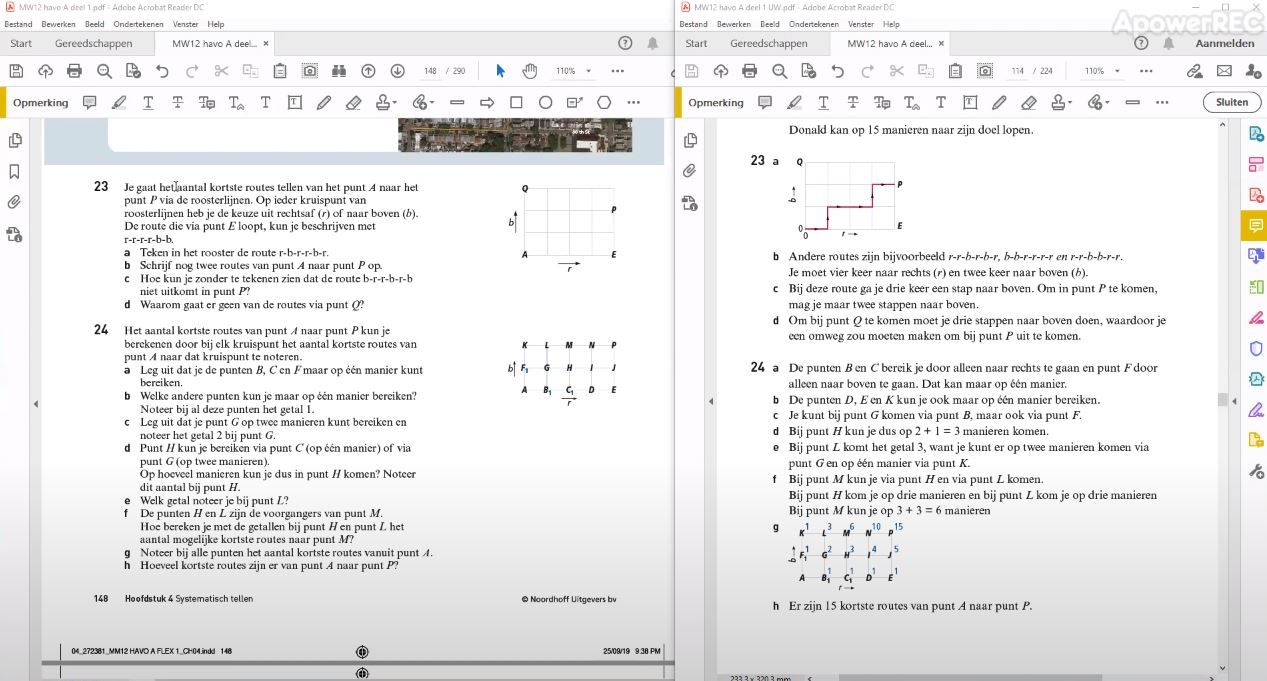The width and height of the screenshot is (1267, 681).
Task: Open the Bestand menu in left window
Action: click(19, 24)
